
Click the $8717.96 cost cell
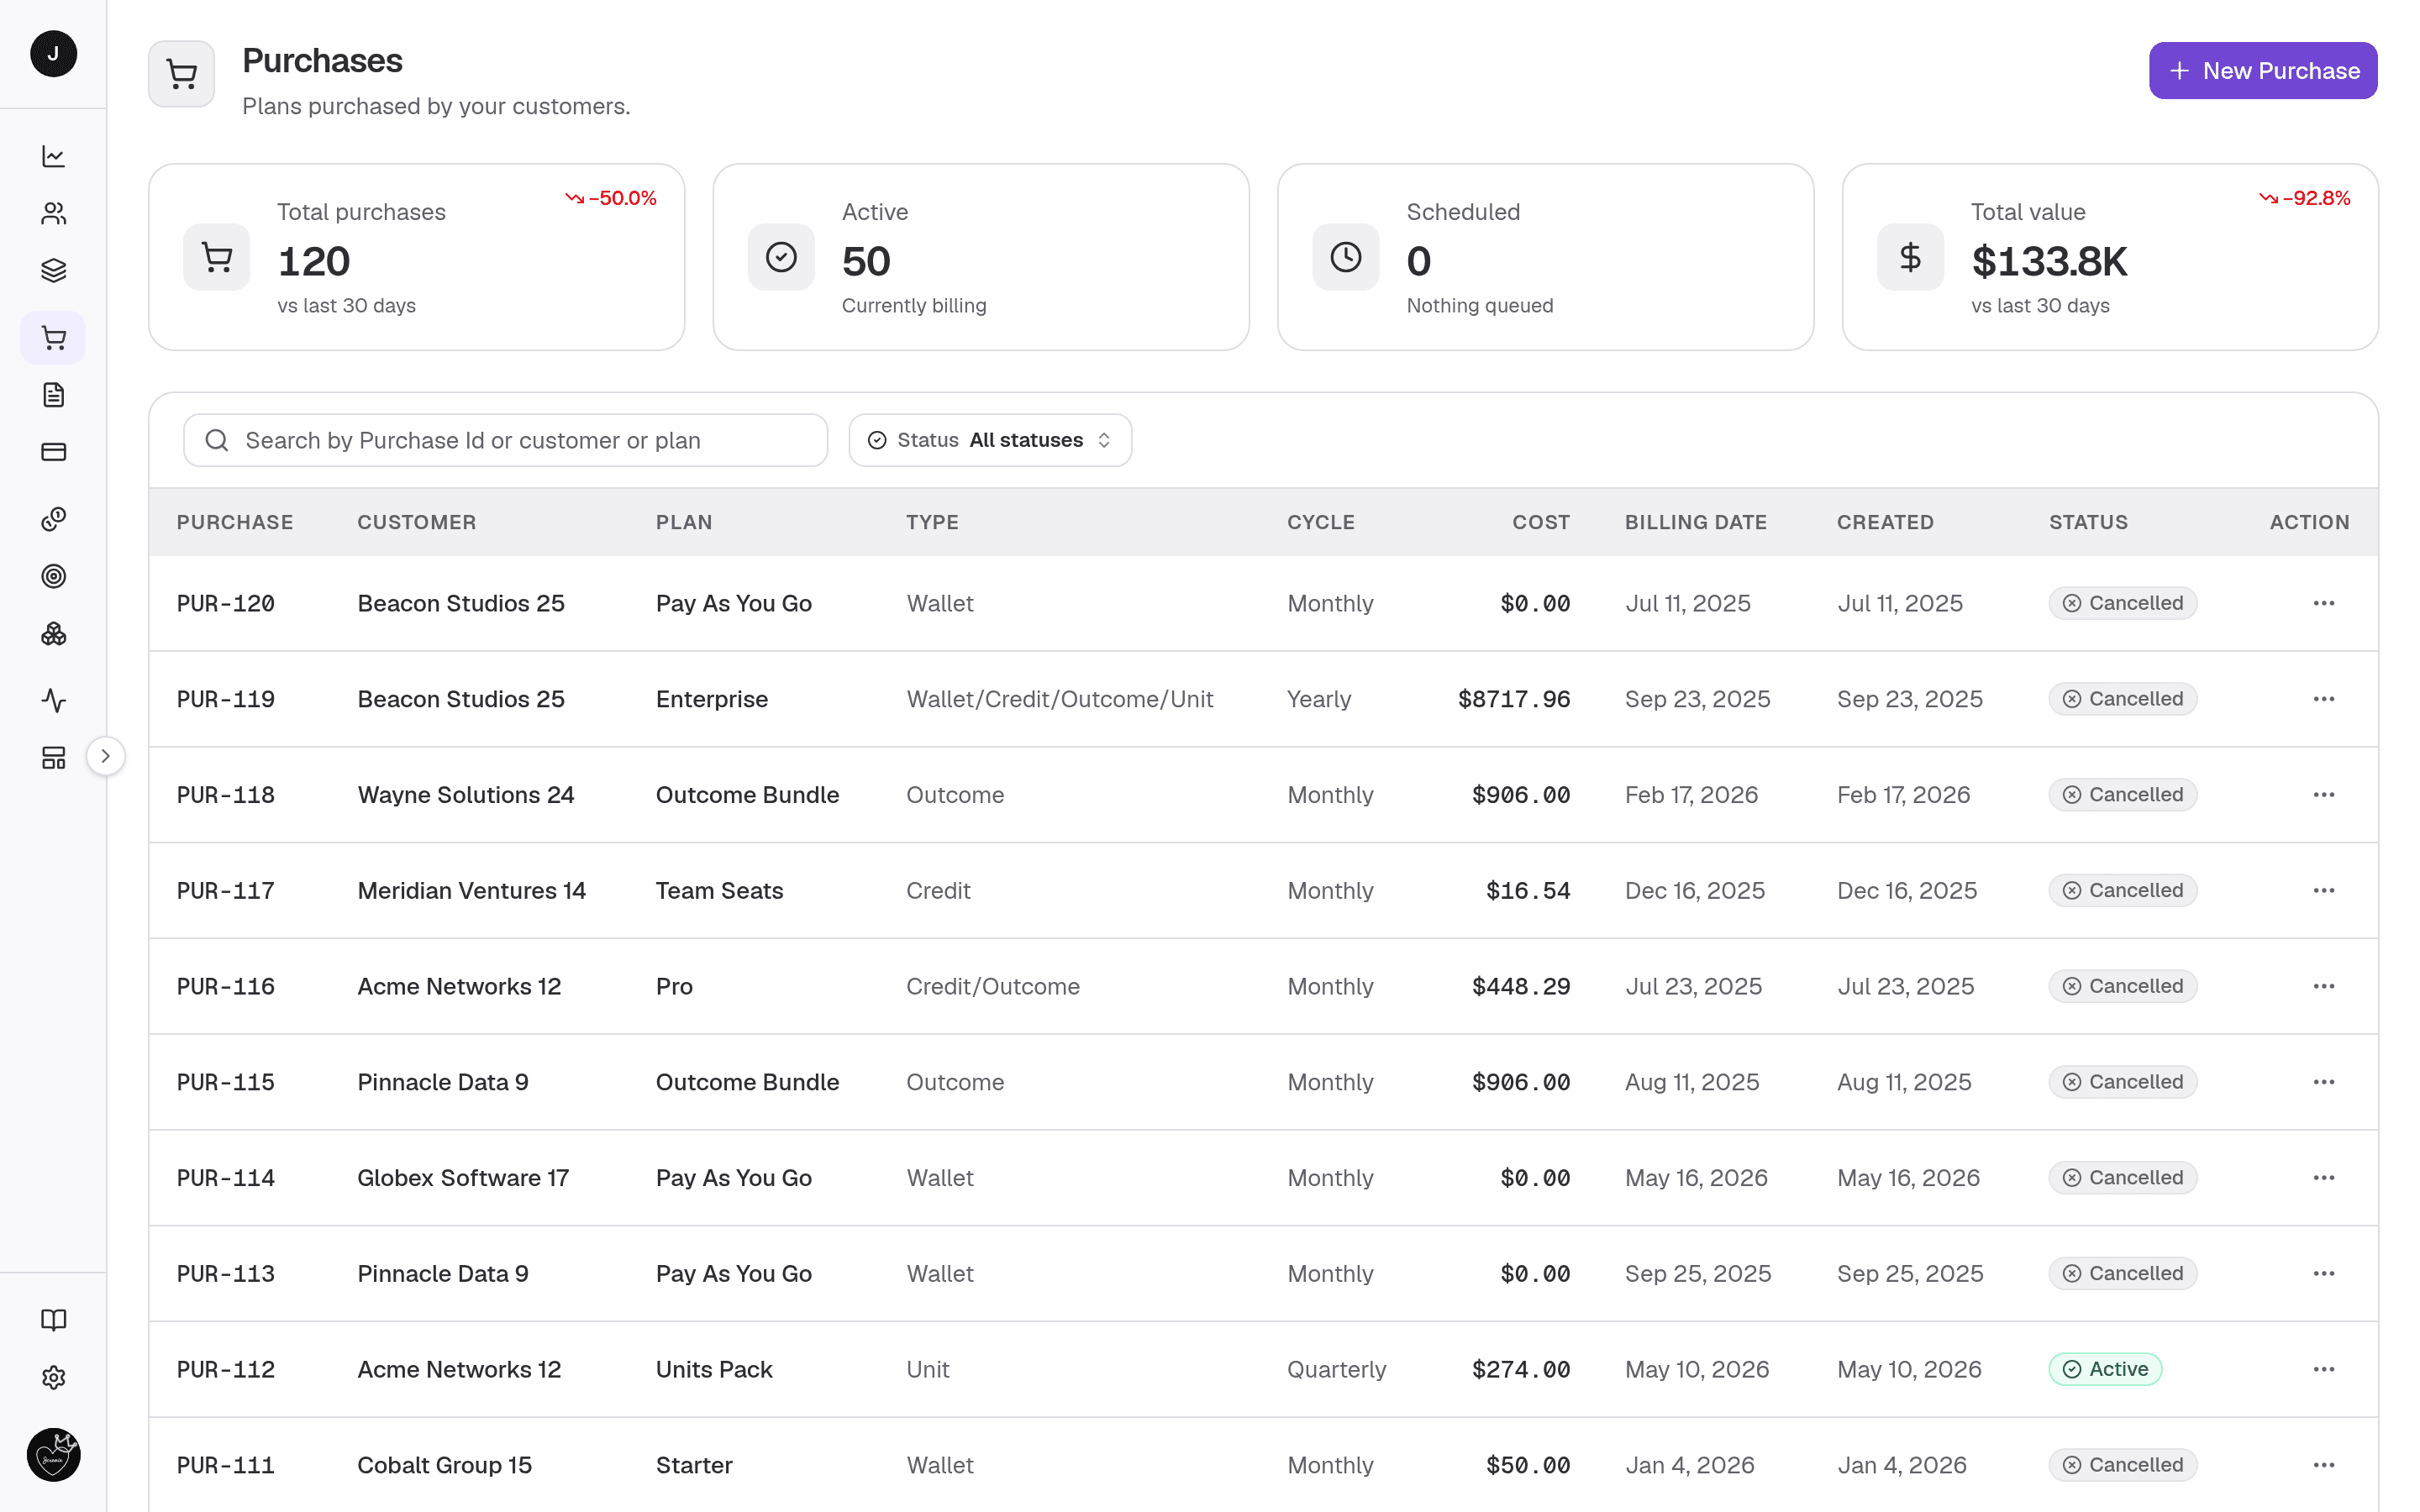click(x=1514, y=699)
